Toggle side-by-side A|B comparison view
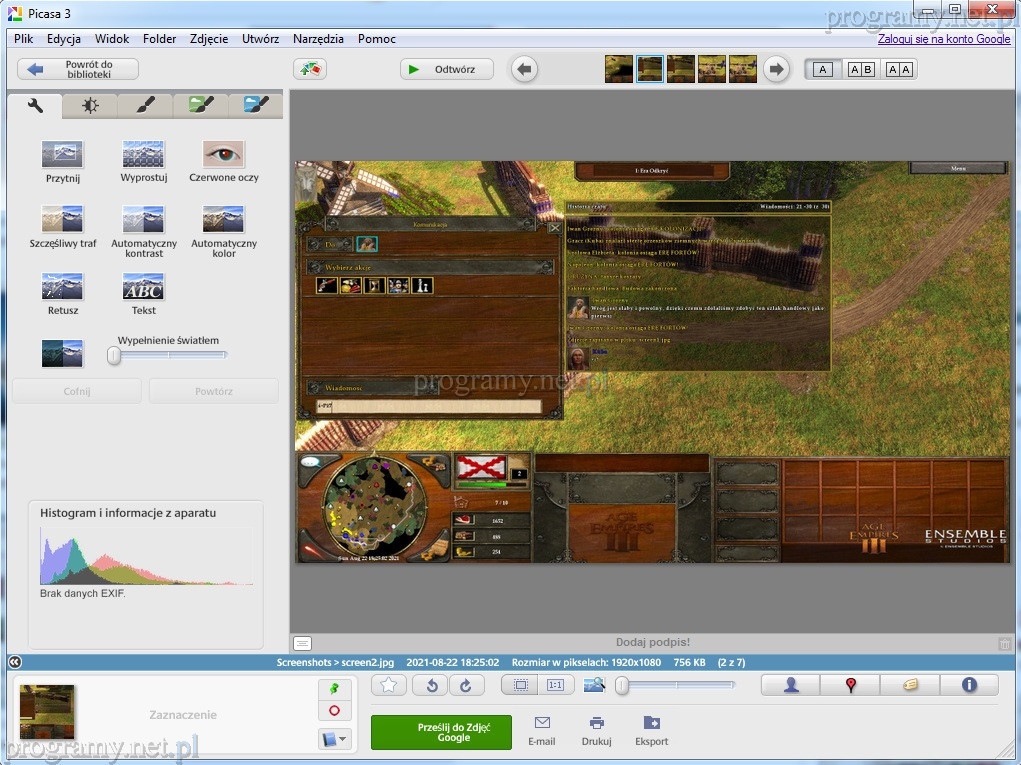Image resolution: width=1021 pixels, height=765 pixels. tap(861, 69)
